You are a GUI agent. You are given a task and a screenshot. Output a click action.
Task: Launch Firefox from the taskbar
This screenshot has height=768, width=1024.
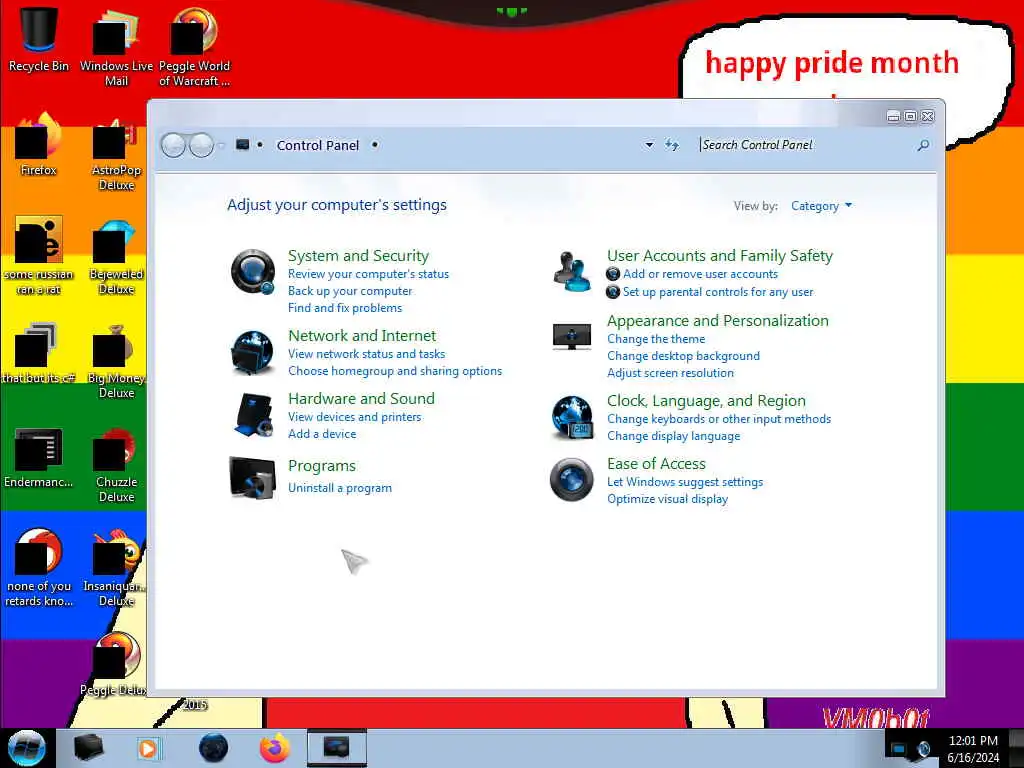274,748
